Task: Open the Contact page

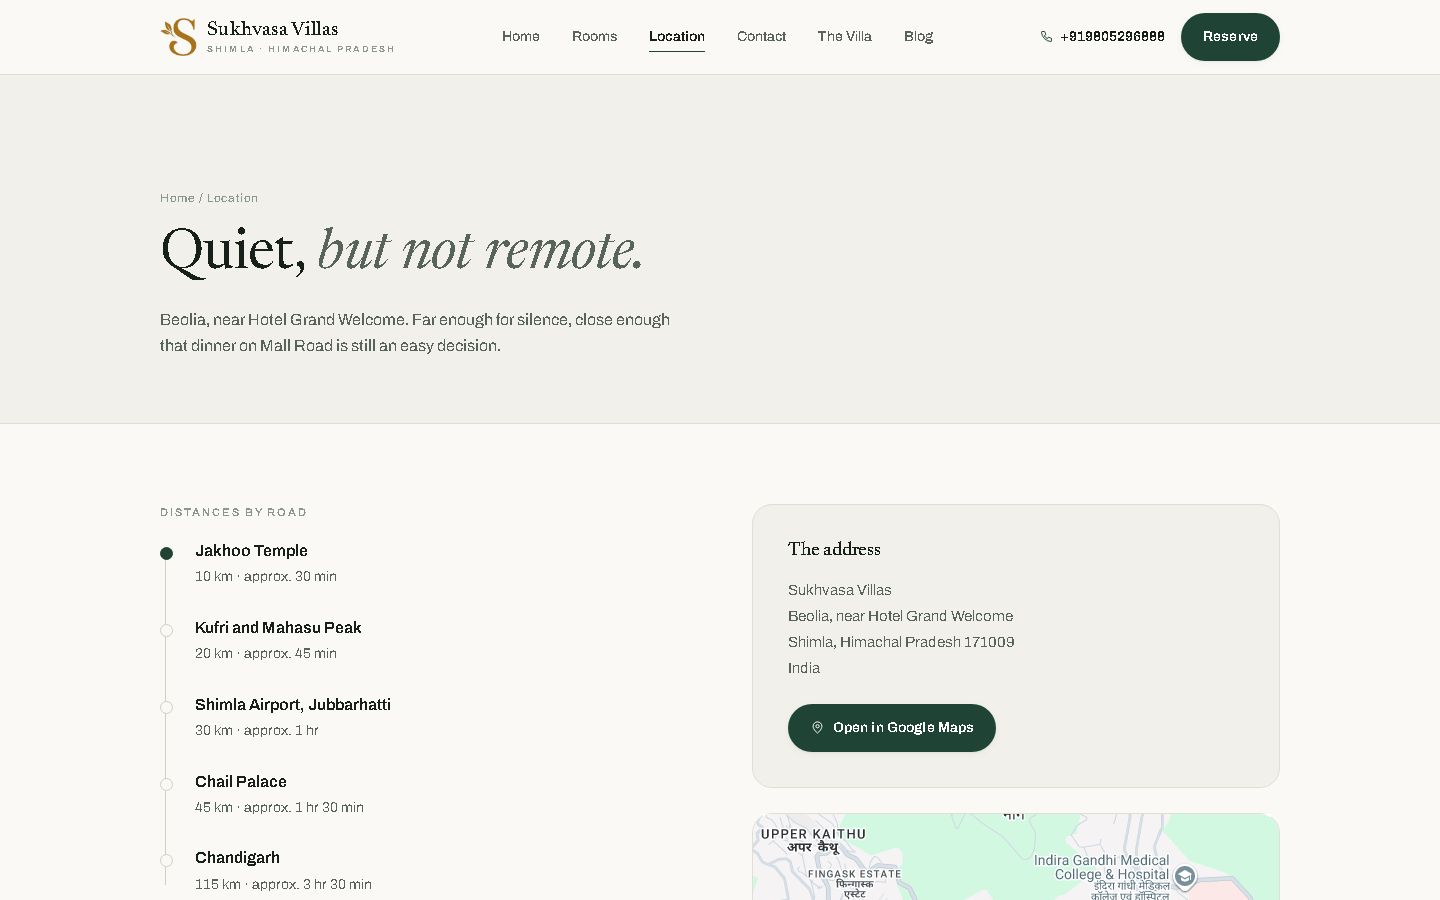Action: [761, 37]
